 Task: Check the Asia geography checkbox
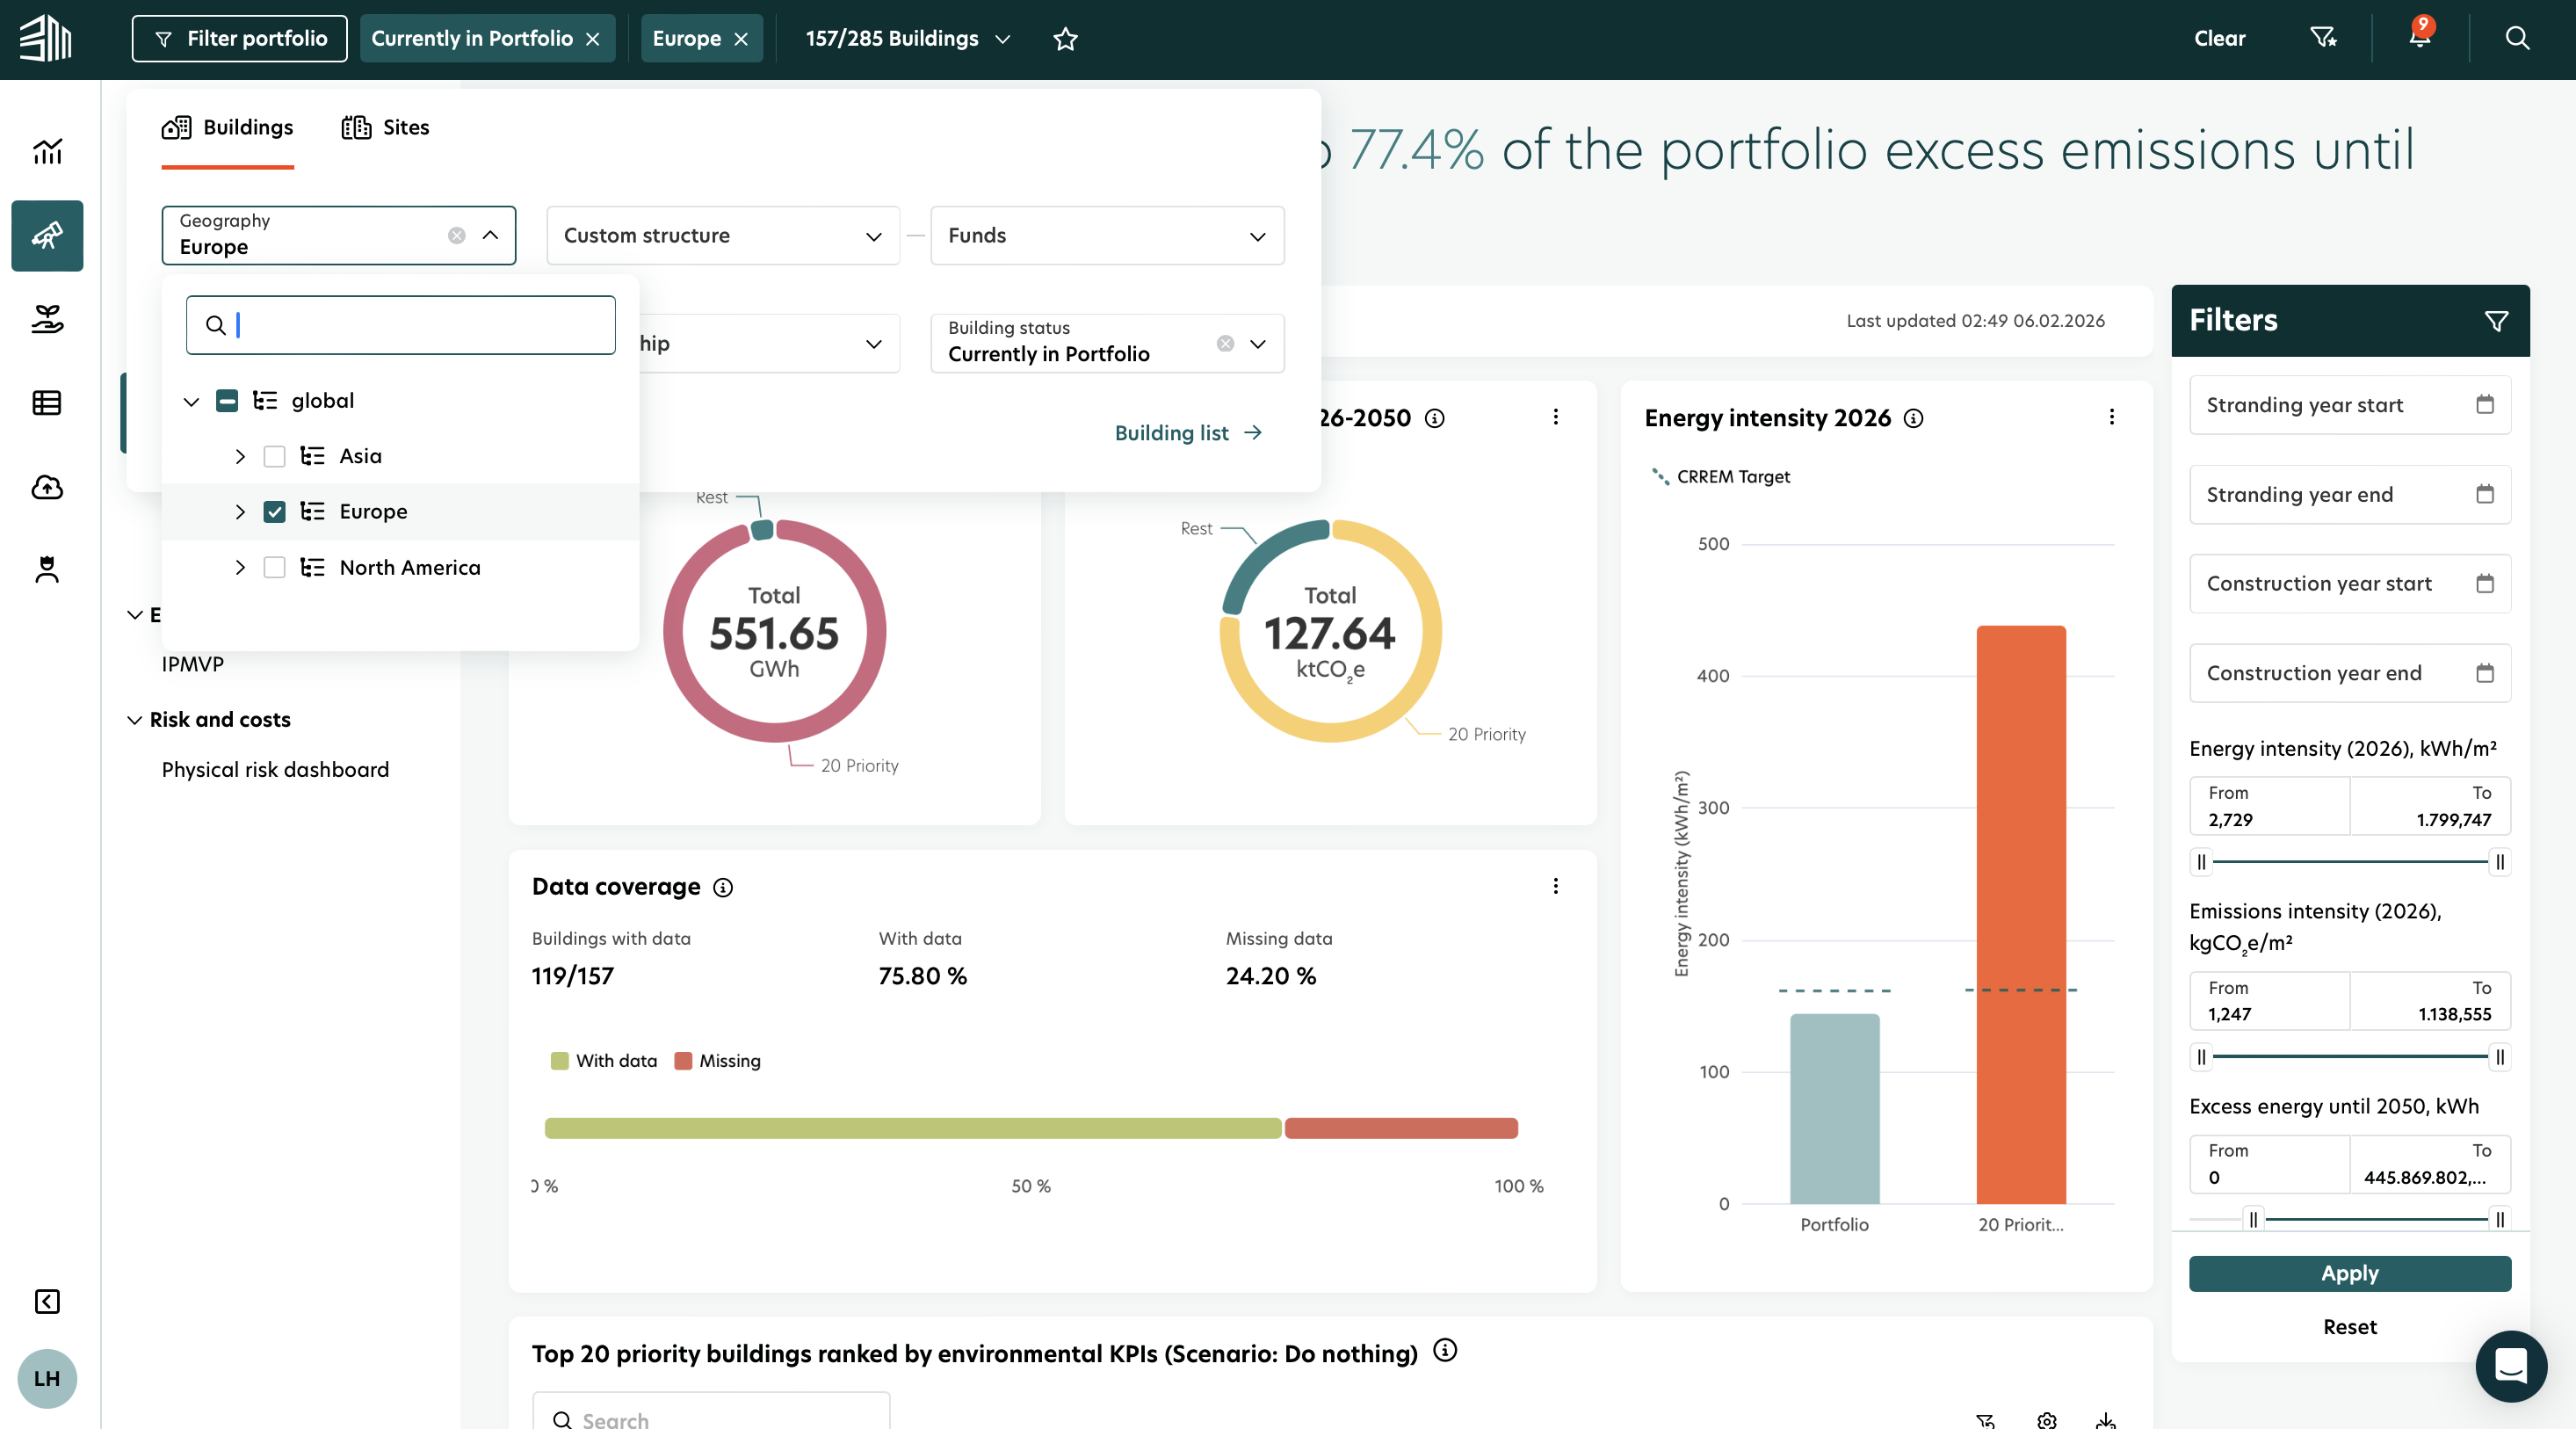click(x=274, y=456)
